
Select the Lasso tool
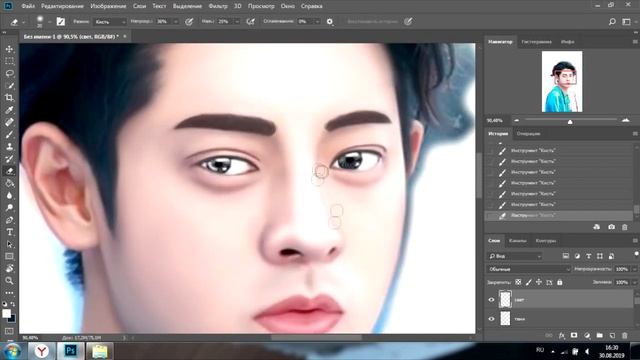click(9, 73)
